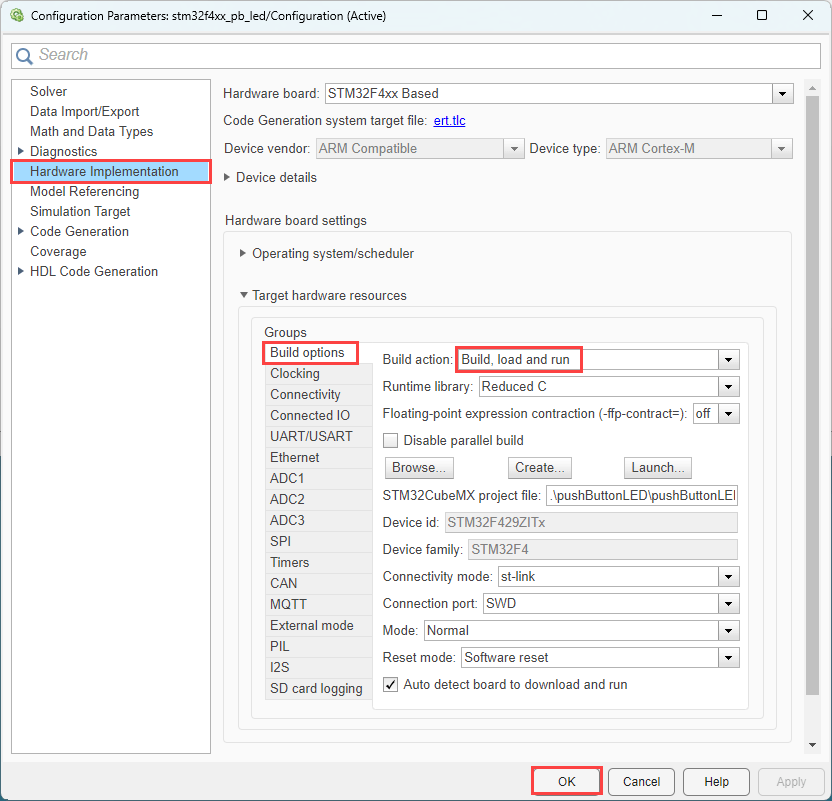Select Coverage in the tree
This screenshot has height=801, width=832.
(58, 251)
